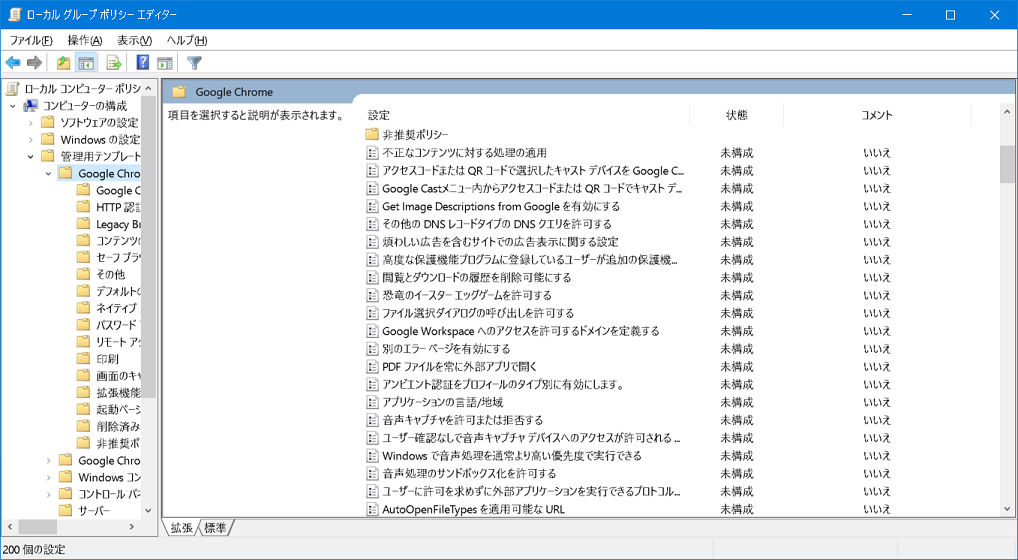Toggle the Show/Hide console tree icon
Screen dimensions: 1018x560
click(x=86, y=63)
